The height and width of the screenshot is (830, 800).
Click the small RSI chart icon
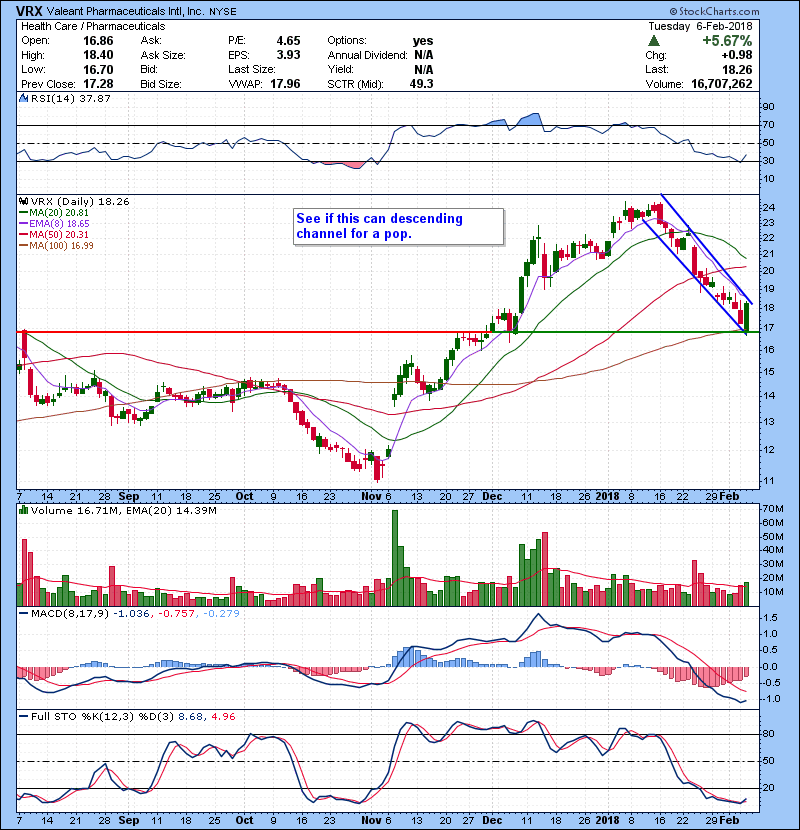pyautogui.click(x=23, y=98)
